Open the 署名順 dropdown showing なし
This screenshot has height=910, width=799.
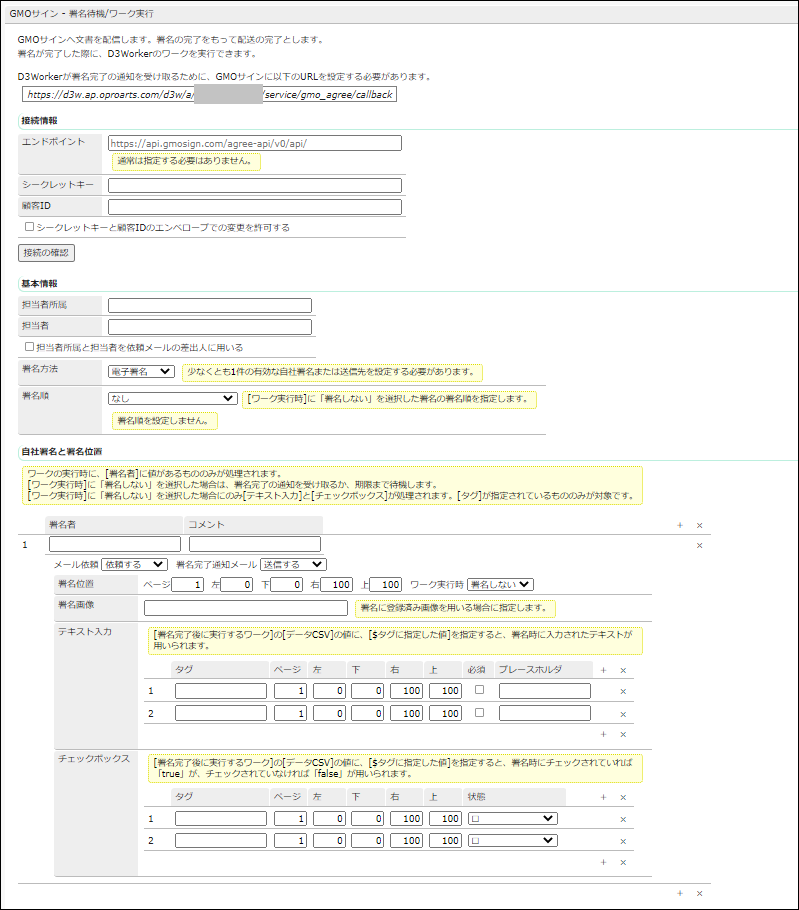point(173,399)
